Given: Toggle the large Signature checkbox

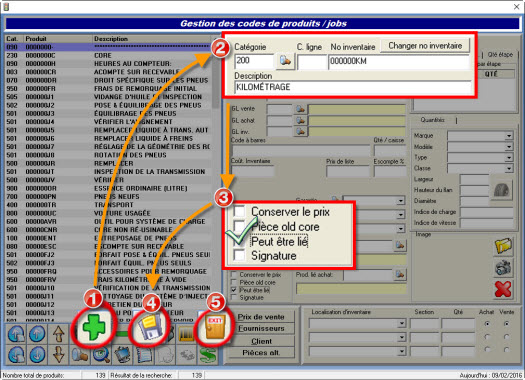Looking at the screenshot, I should coord(239,255).
